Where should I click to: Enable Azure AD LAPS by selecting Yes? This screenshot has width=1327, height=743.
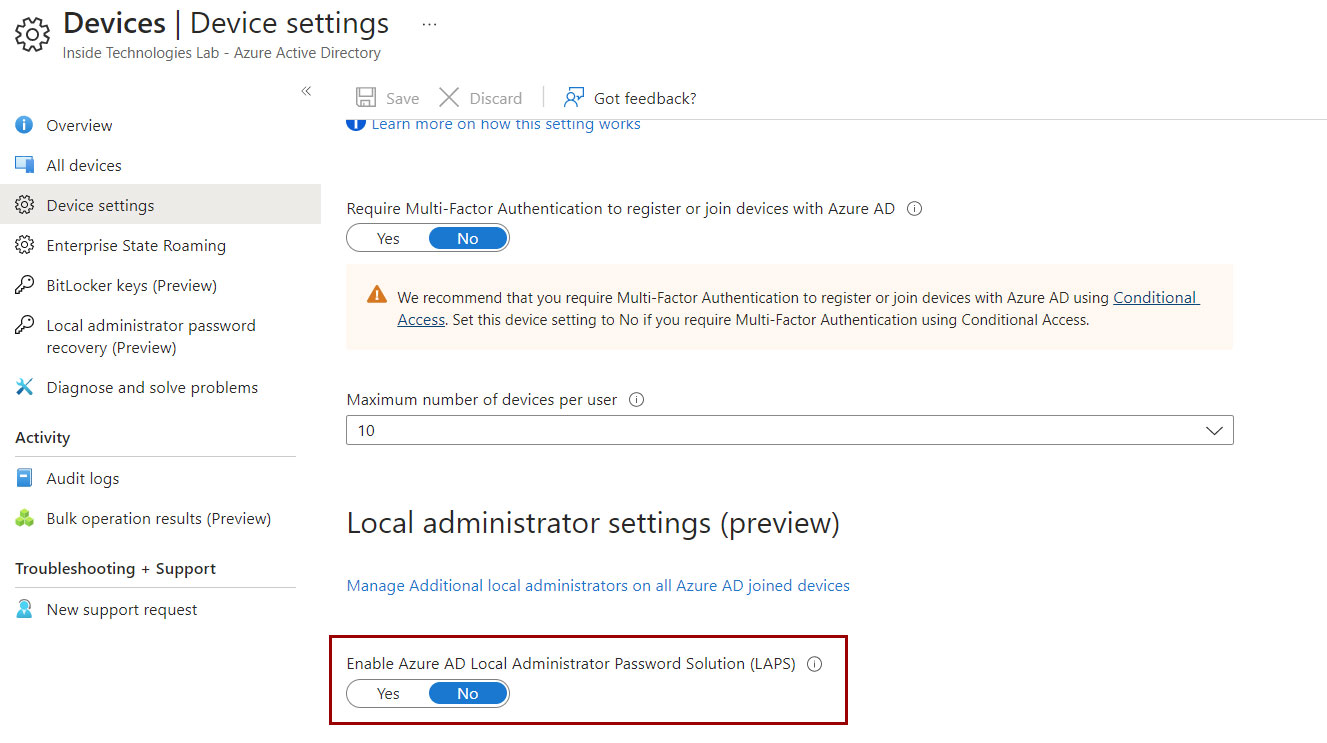tap(388, 693)
